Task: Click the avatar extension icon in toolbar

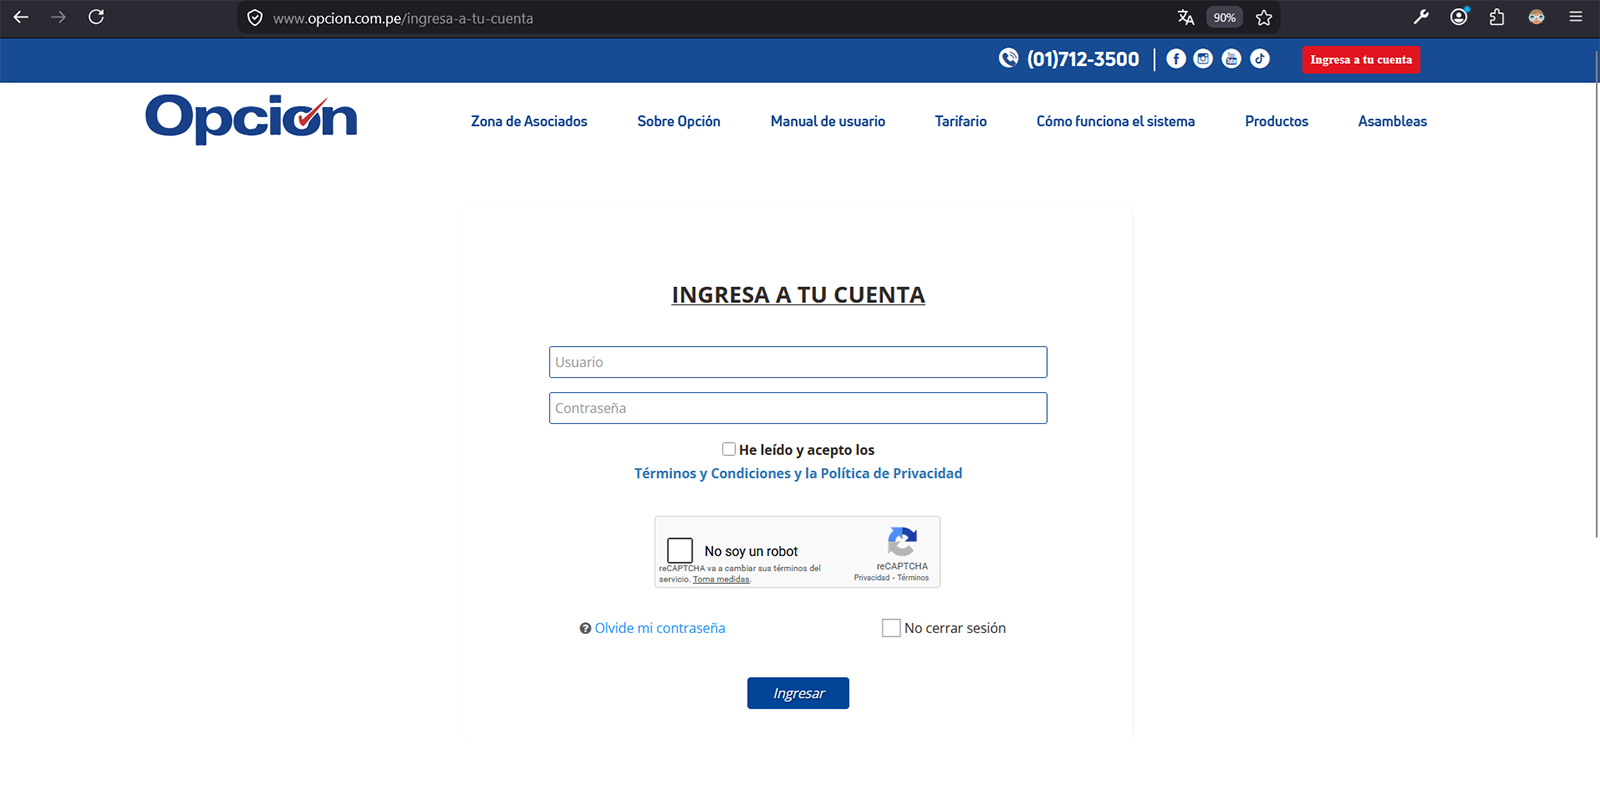Action: pos(1536,17)
